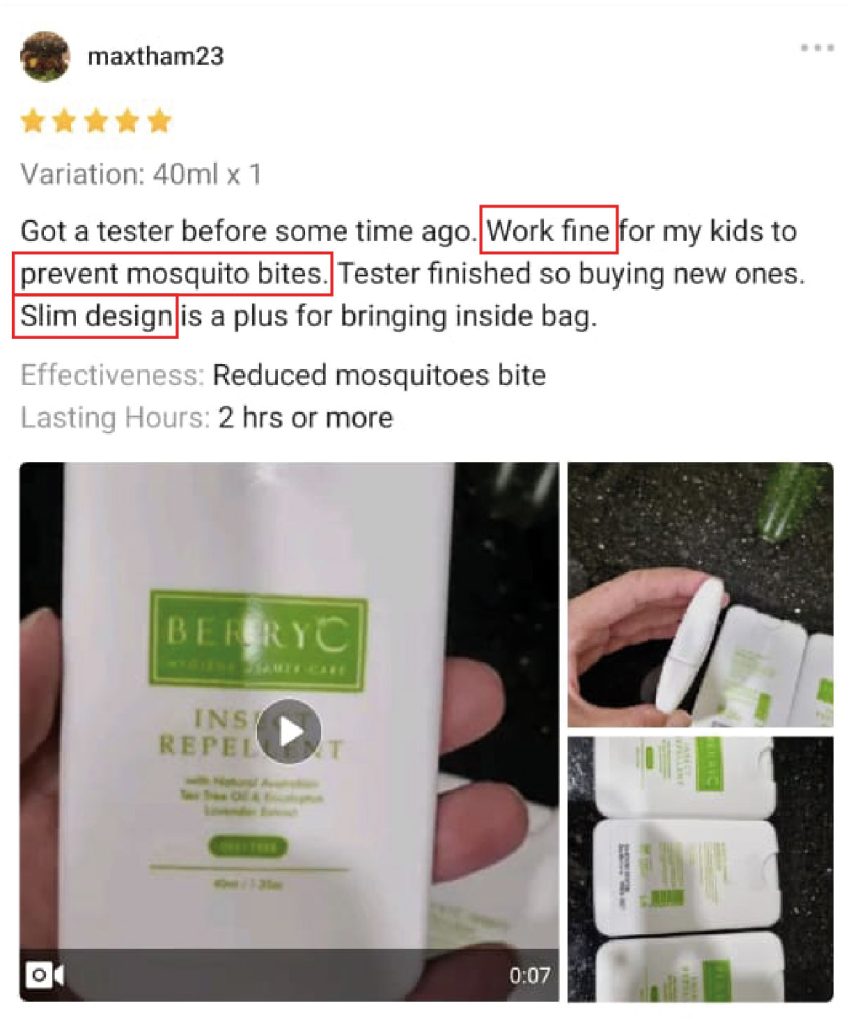Open maxtham23's profile avatar
This screenshot has height=1024, width=851.
tap(44, 56)
